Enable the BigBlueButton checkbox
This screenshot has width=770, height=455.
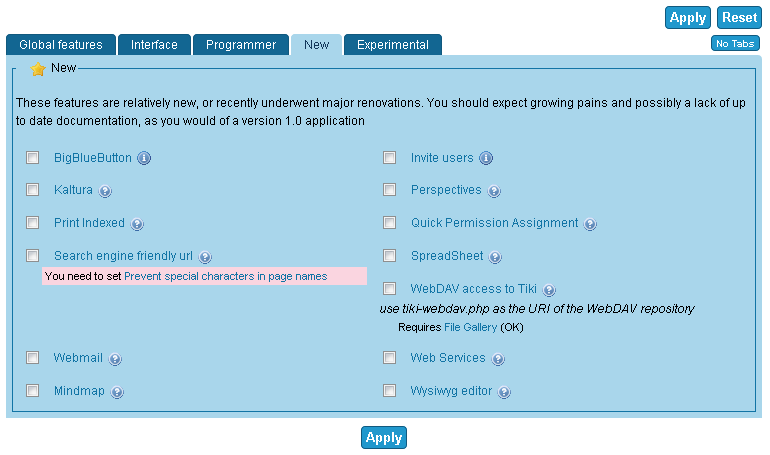(32, 158)
